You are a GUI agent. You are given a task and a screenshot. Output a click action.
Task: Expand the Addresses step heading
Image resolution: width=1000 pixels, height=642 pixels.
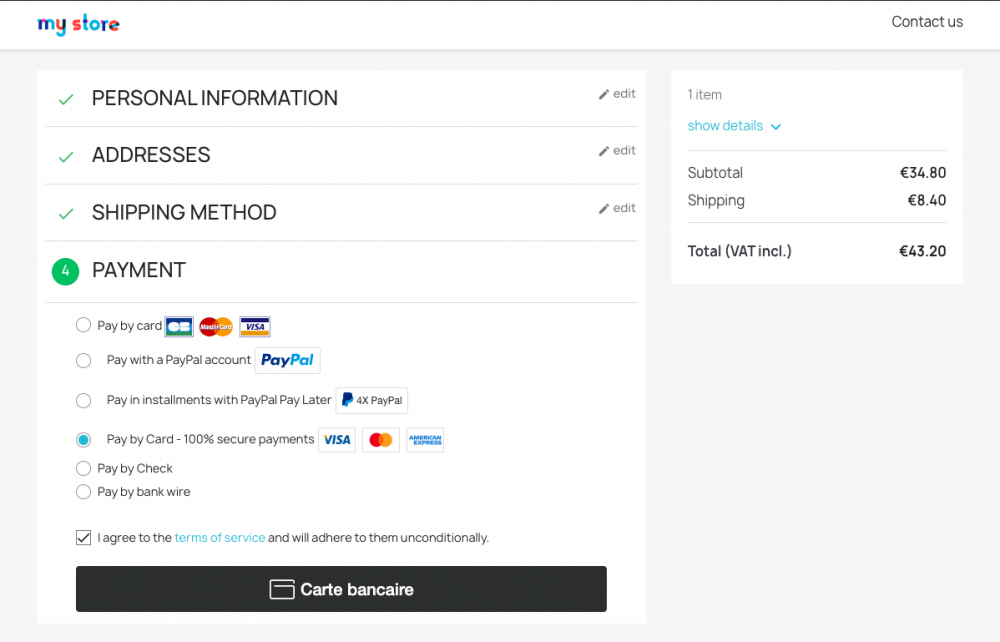[x=151, y=155]
